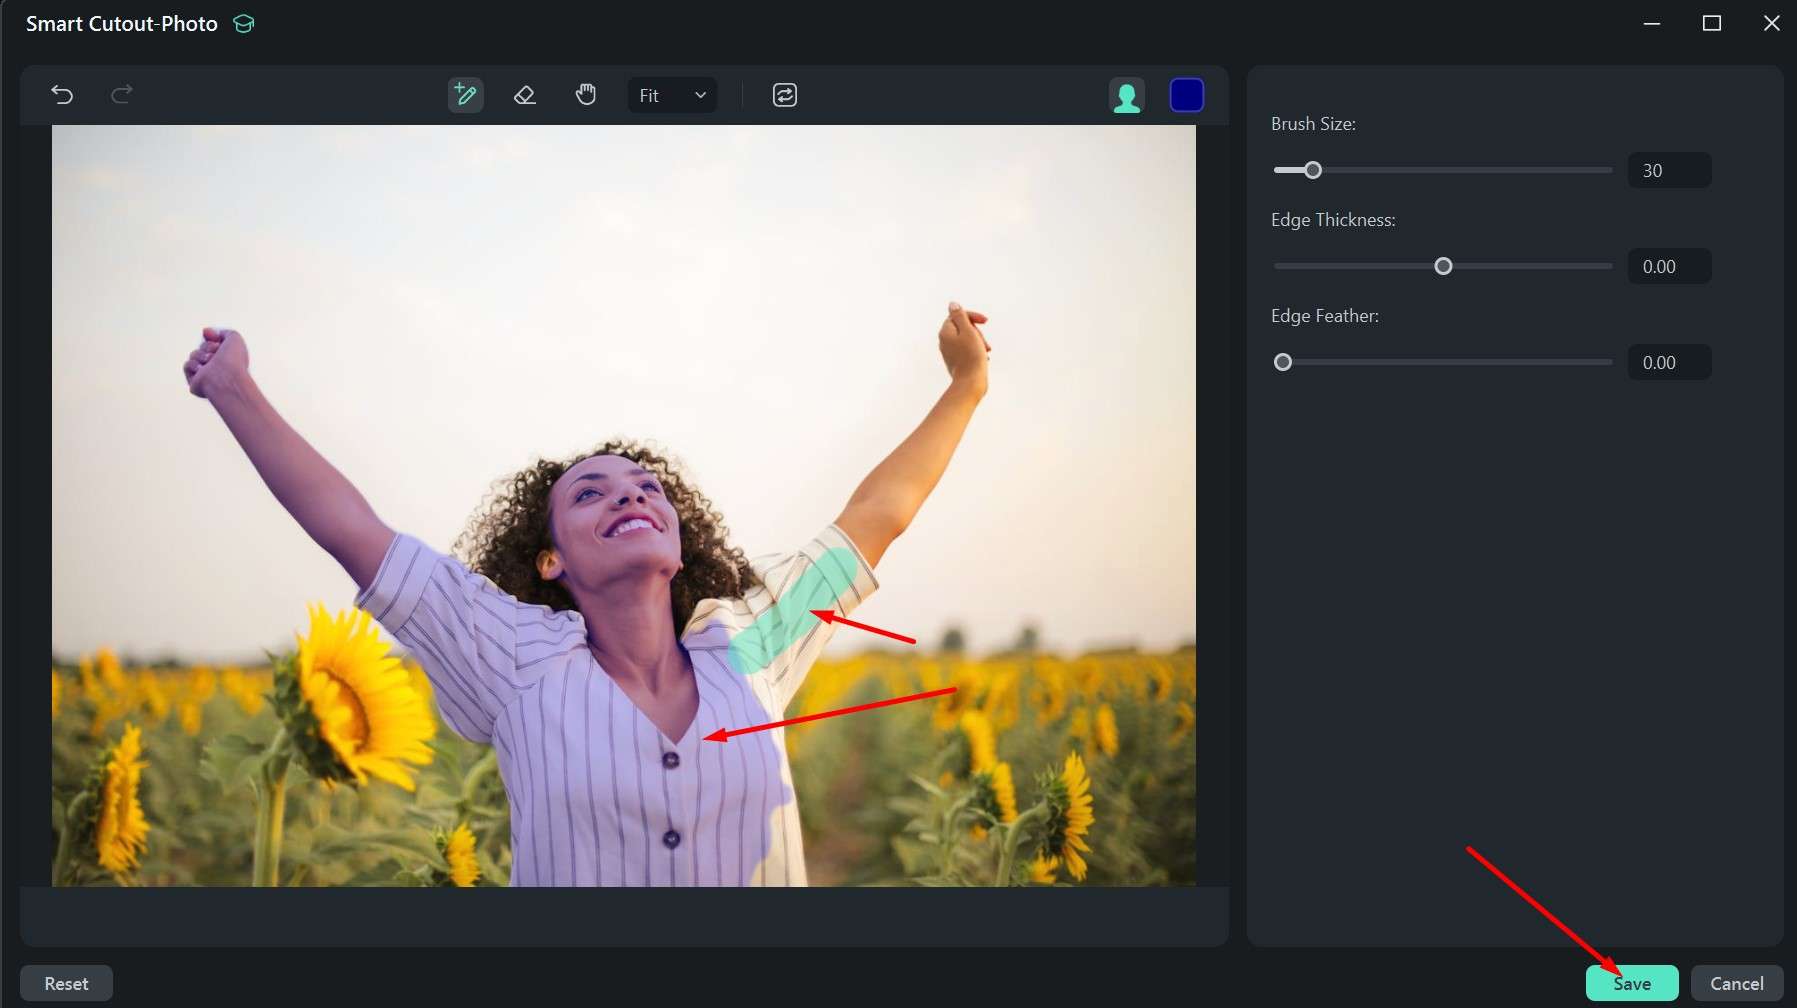Click the invert selection icon
Screen dimensions: 1797x1008
coord(785,95)
